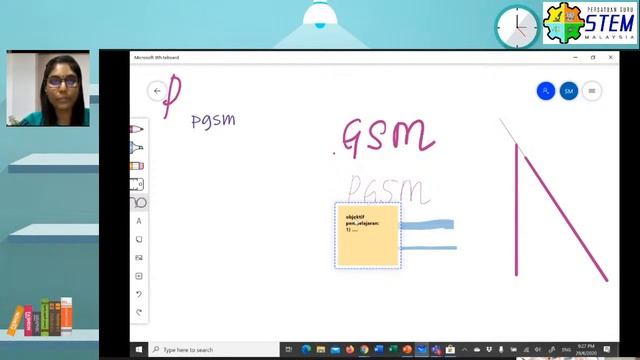Insert an image from toolbar
The height and width of the screenshot is (360, 640).
point(139,258)
